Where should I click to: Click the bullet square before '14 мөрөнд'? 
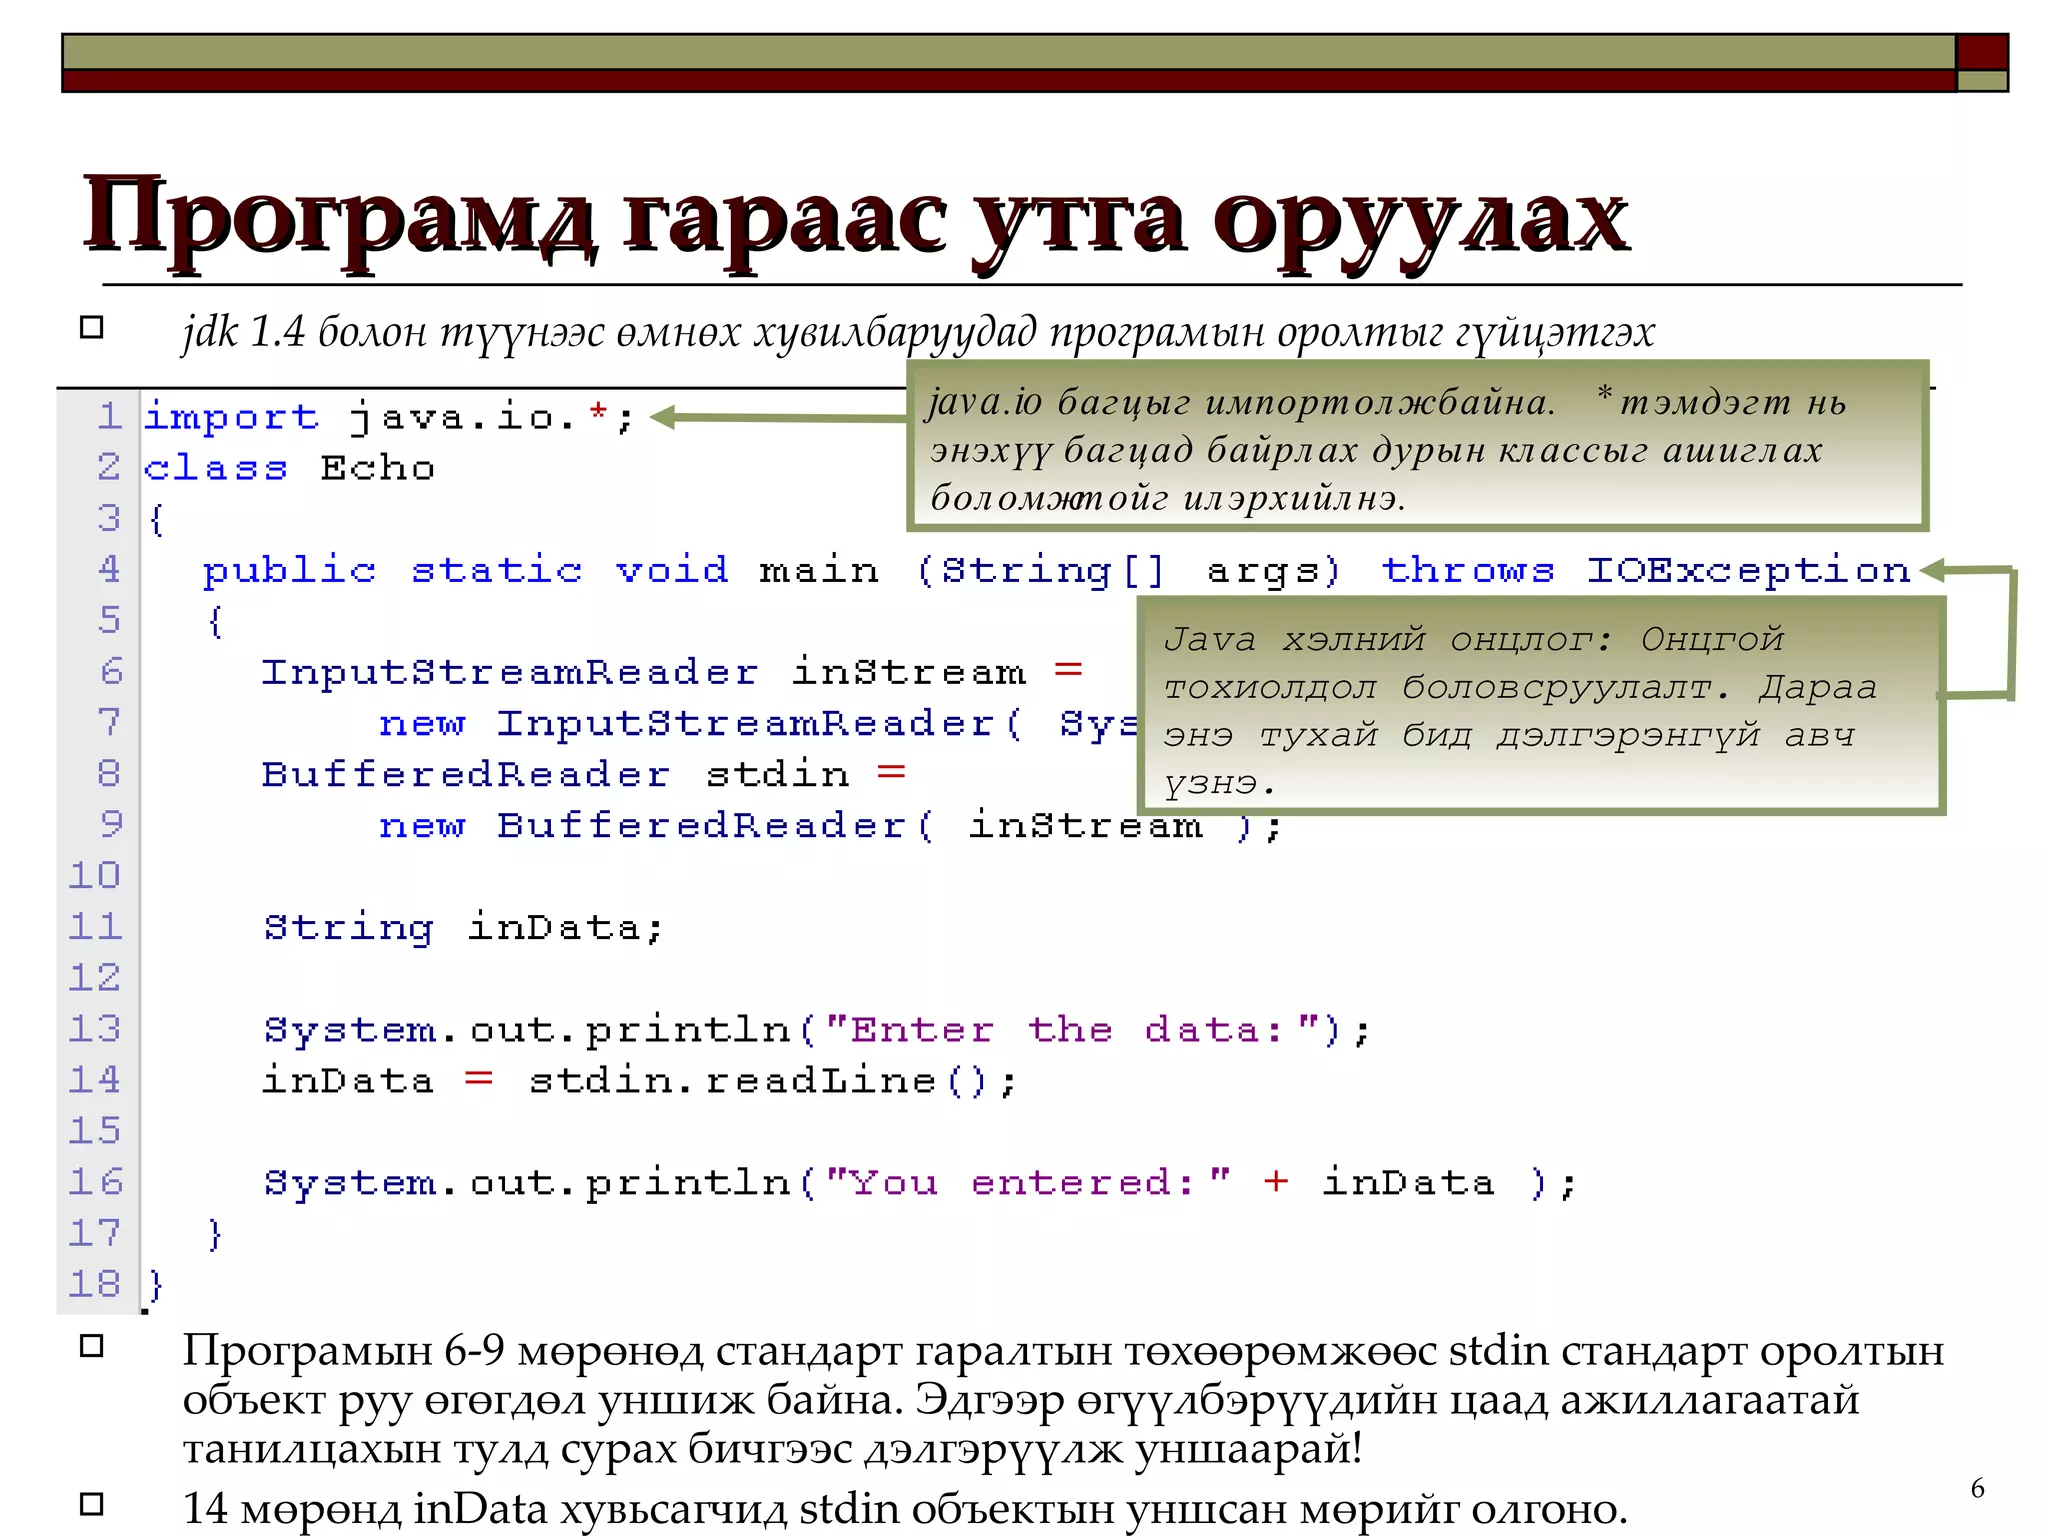tap(92, 1504)
